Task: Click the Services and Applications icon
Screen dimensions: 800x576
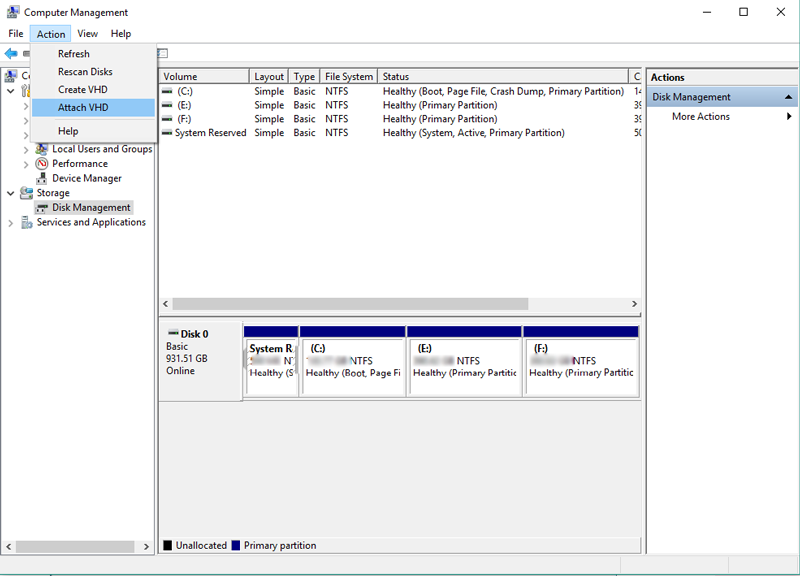Action: (x=27, y=222)
